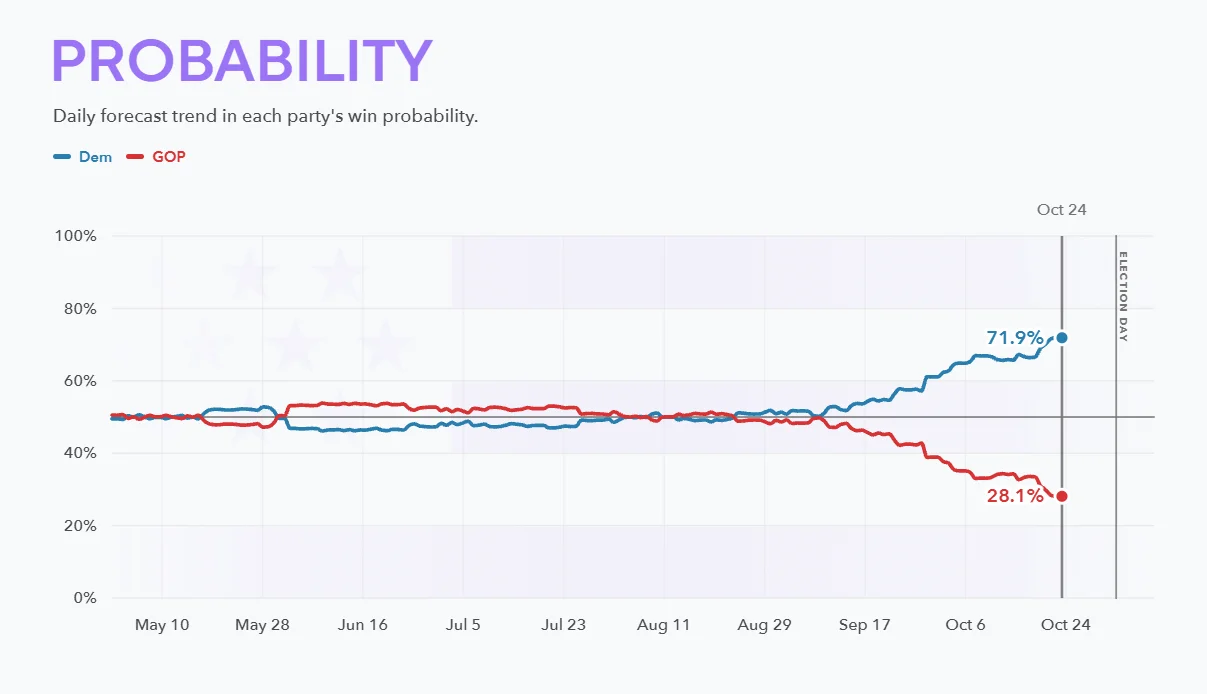
Task: Click the Oct 6 x-axis date label
Action: point(965,625)
